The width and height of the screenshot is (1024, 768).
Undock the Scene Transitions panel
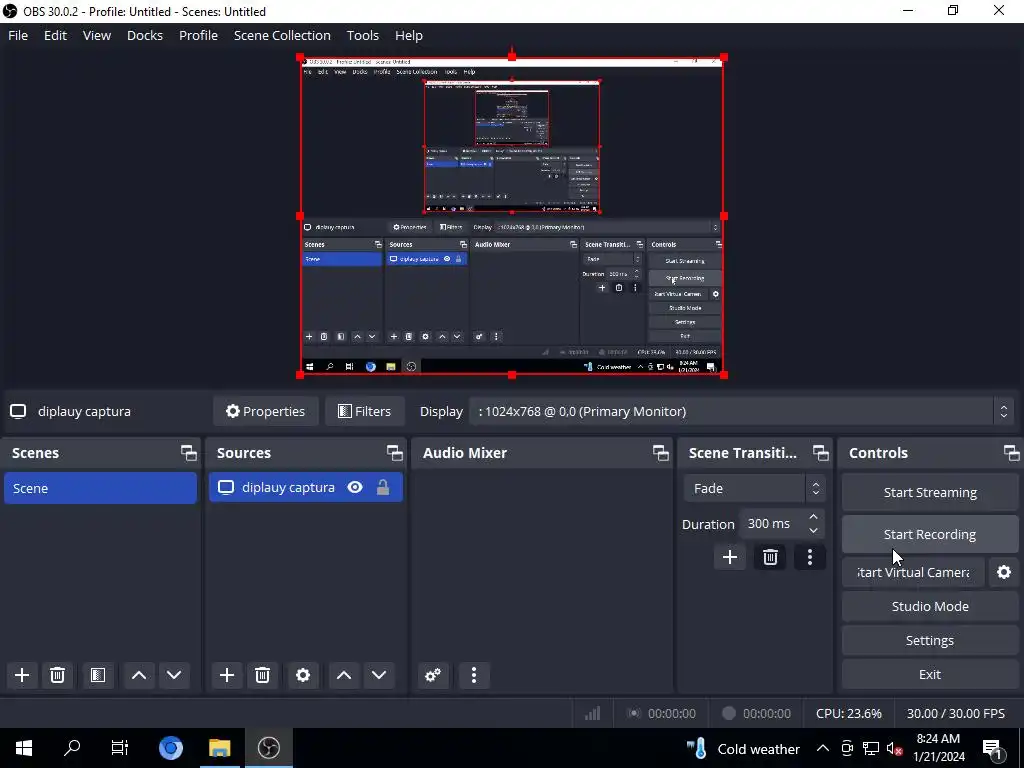click(x=820, y=453)
